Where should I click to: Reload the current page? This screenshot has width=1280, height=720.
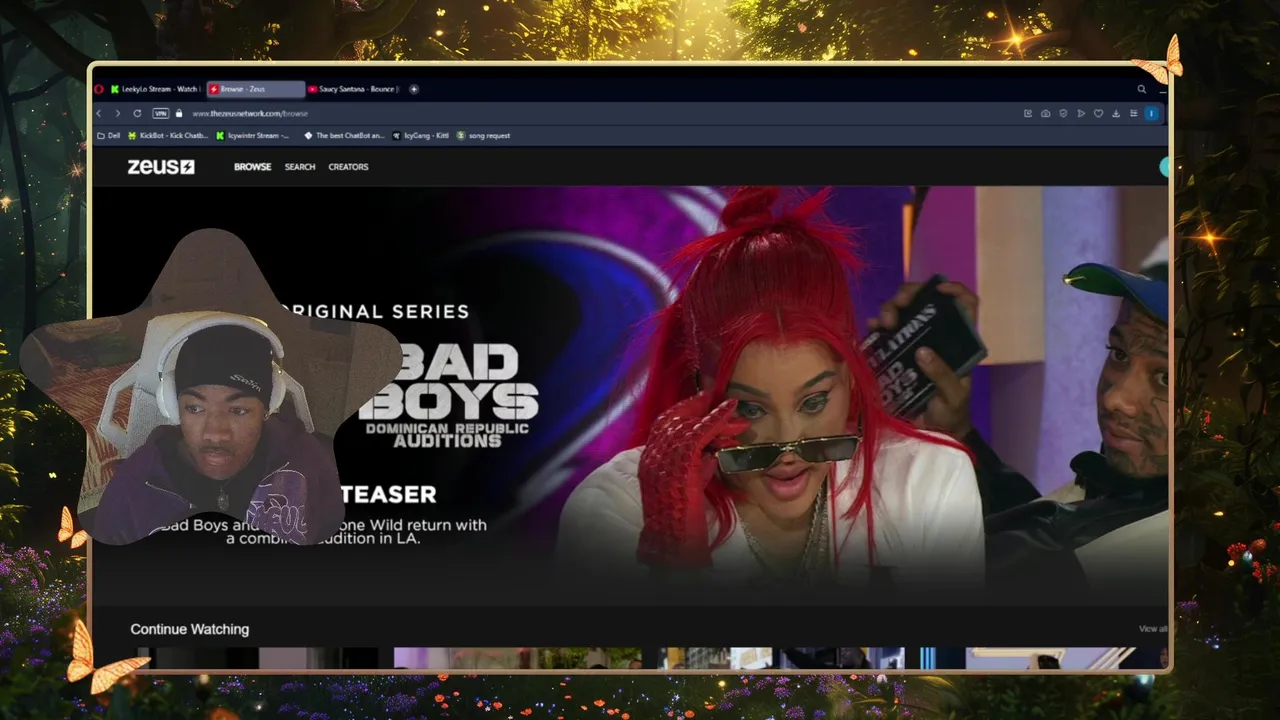(137, 113)
